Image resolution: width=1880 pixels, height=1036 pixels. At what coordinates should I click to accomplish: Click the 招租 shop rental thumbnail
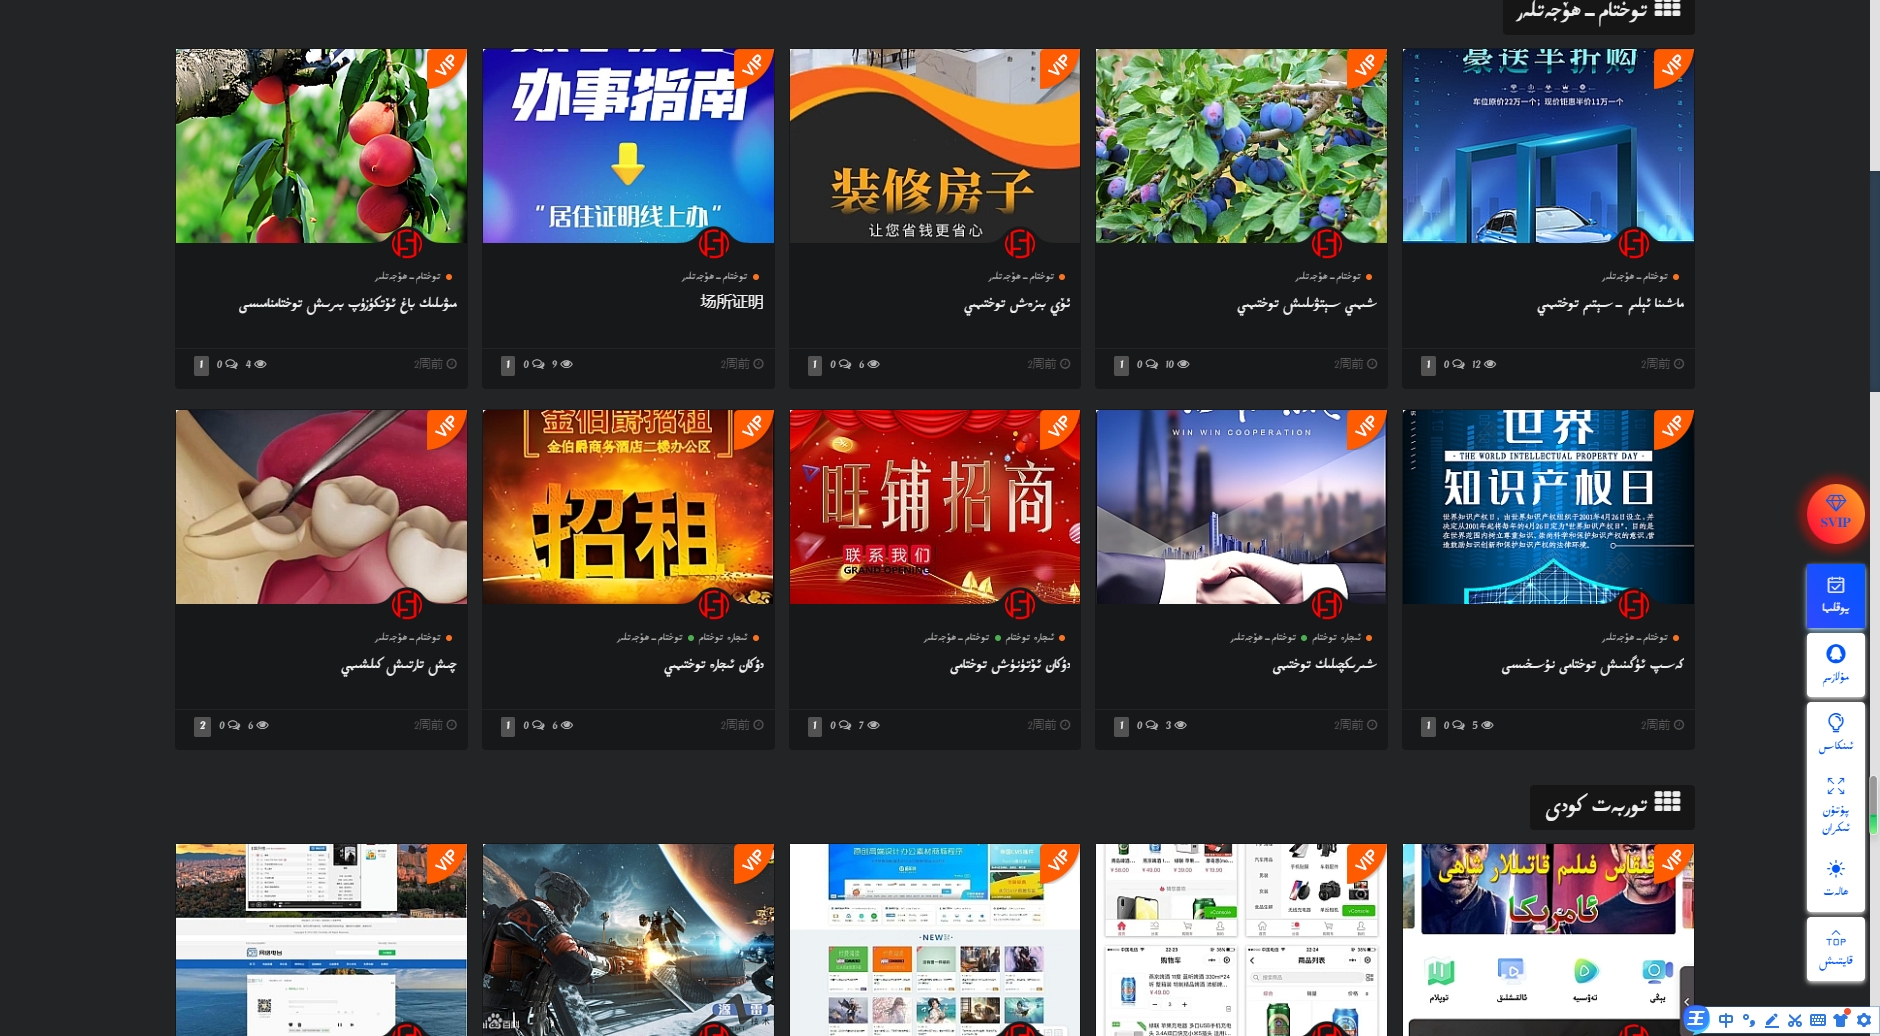(627, 507)
